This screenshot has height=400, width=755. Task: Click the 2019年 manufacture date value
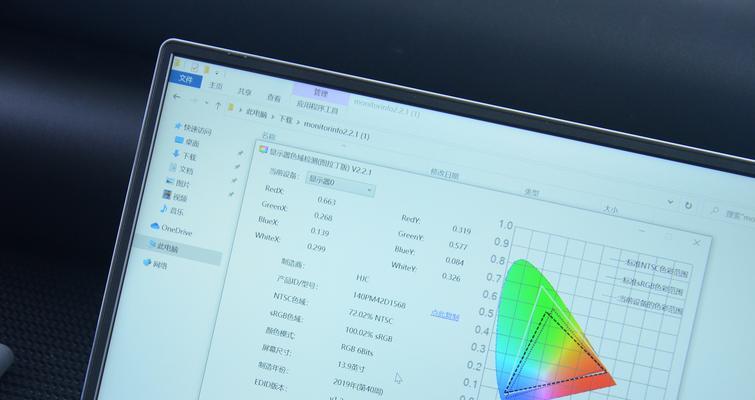click(x=358, y=386)
